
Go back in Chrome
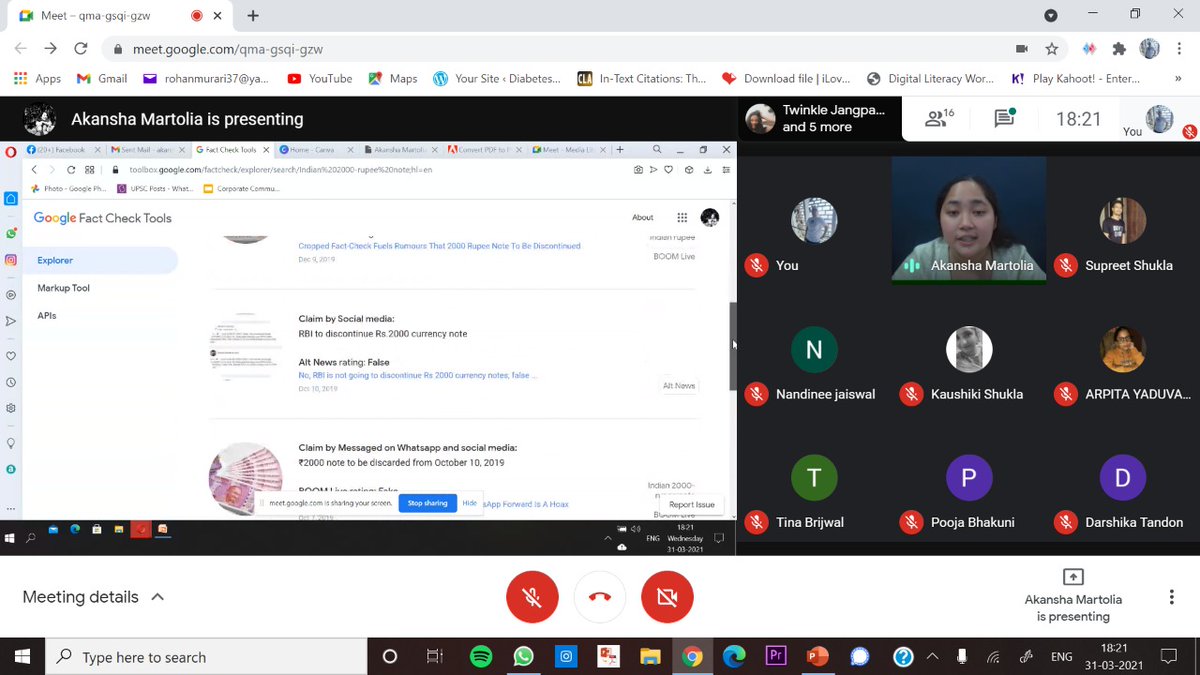(x=21, y=48)
